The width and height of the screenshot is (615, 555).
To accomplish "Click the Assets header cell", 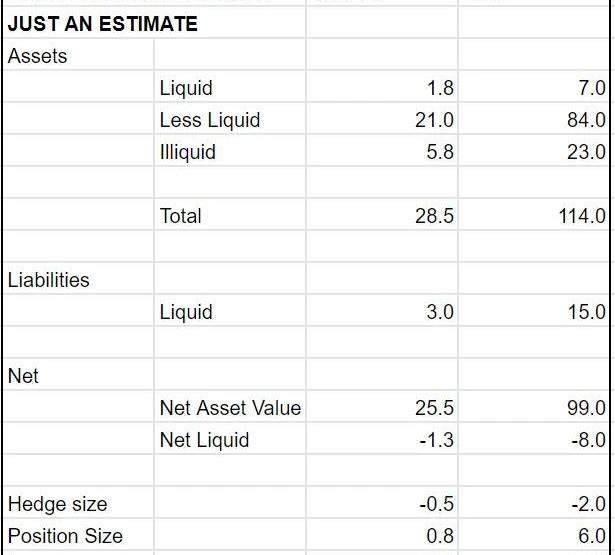I will click(x=38, y=56).
